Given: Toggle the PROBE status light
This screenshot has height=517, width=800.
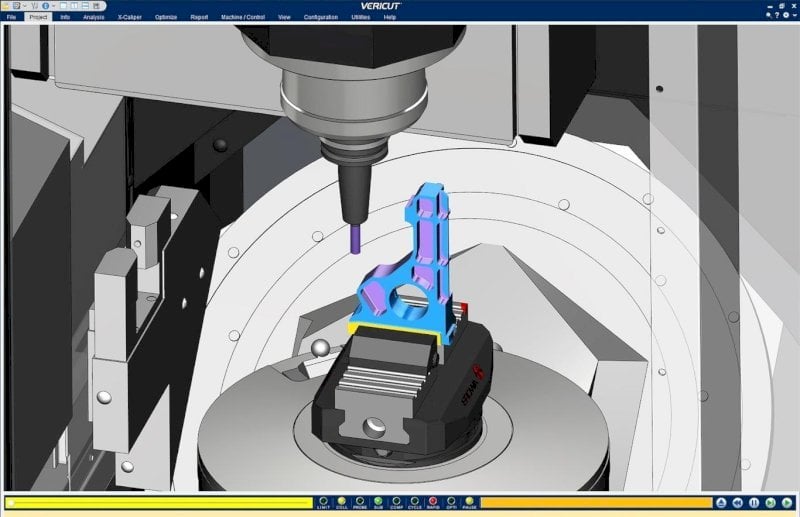Looking at the screenshot, I should pos(360,503).
